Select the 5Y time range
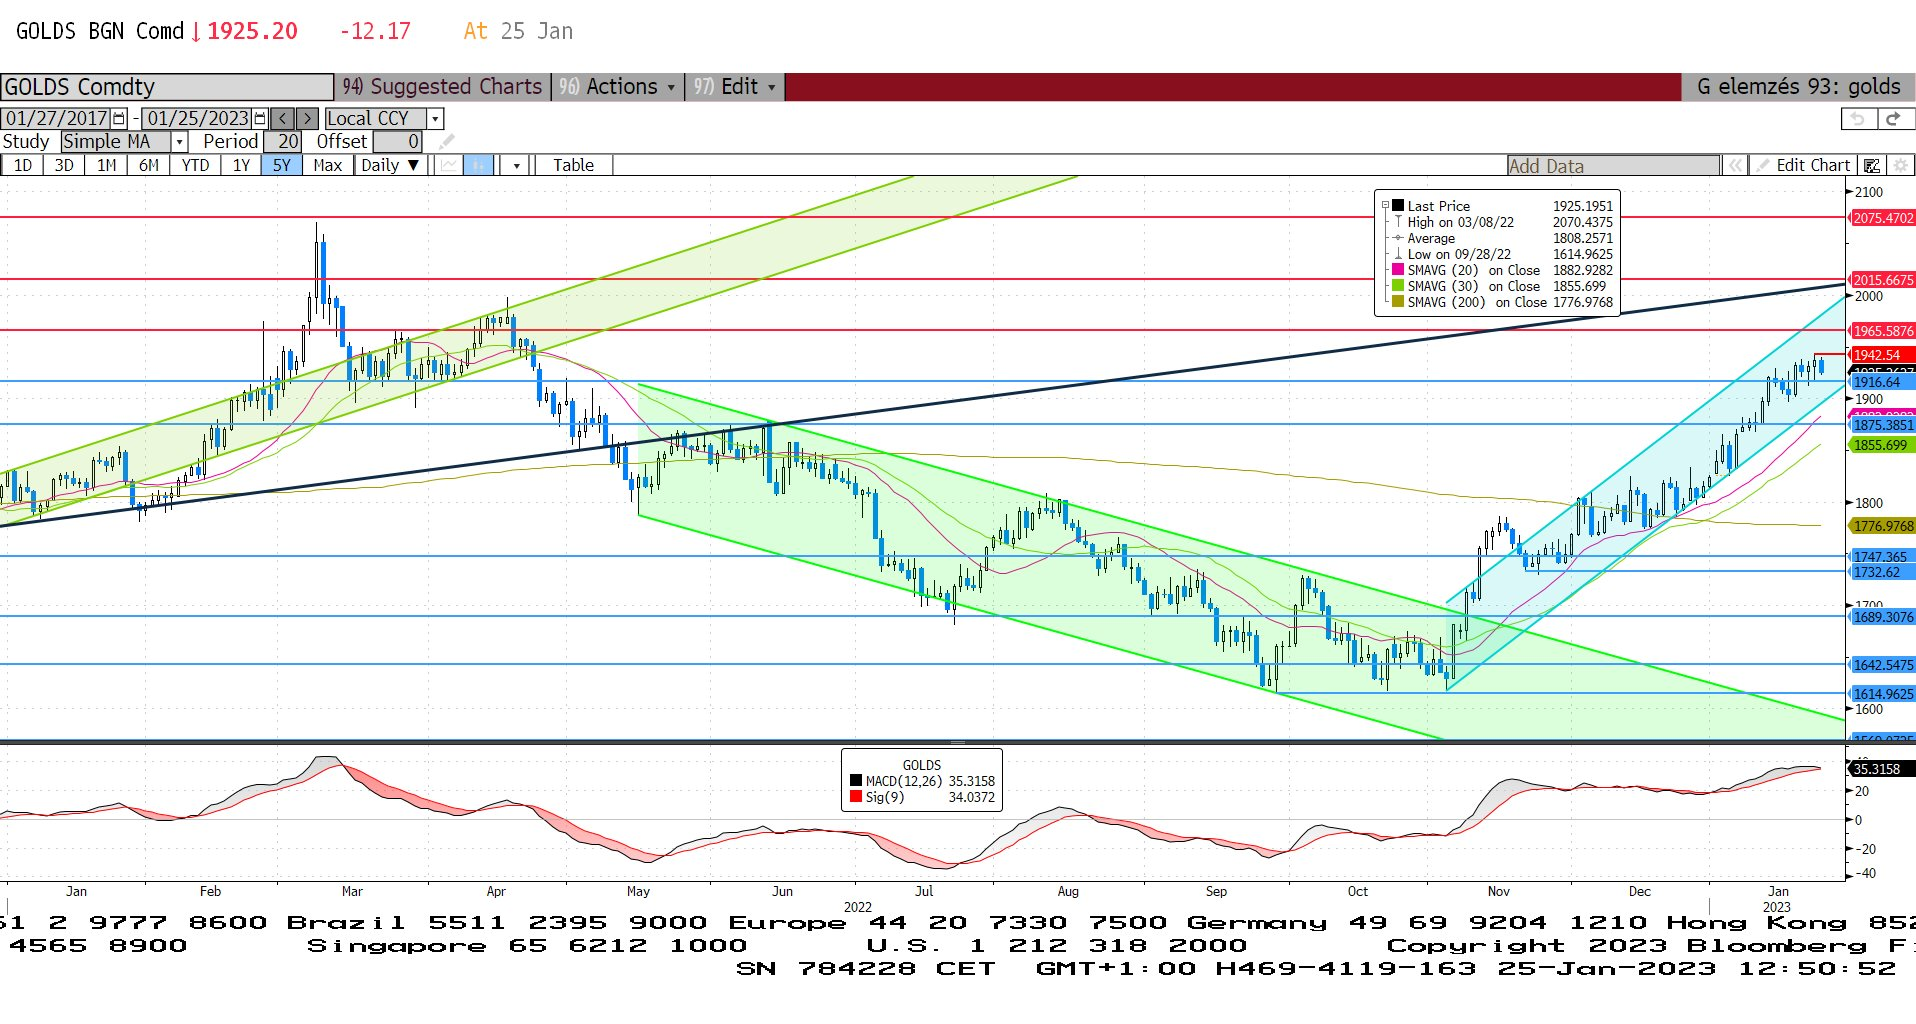Viewport: 1916px width, 1024px height. pyautogui.click(x=281, y=165)
